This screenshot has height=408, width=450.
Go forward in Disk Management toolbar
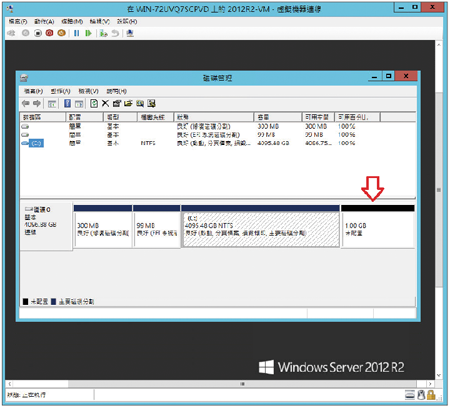pos(37,103)
